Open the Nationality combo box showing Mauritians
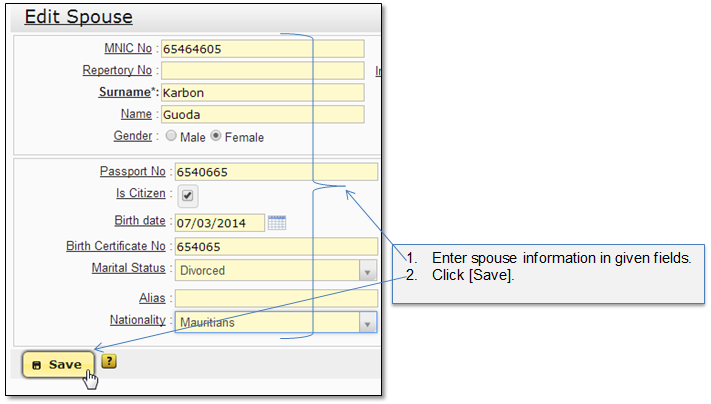711x404 pixels. 276,322
